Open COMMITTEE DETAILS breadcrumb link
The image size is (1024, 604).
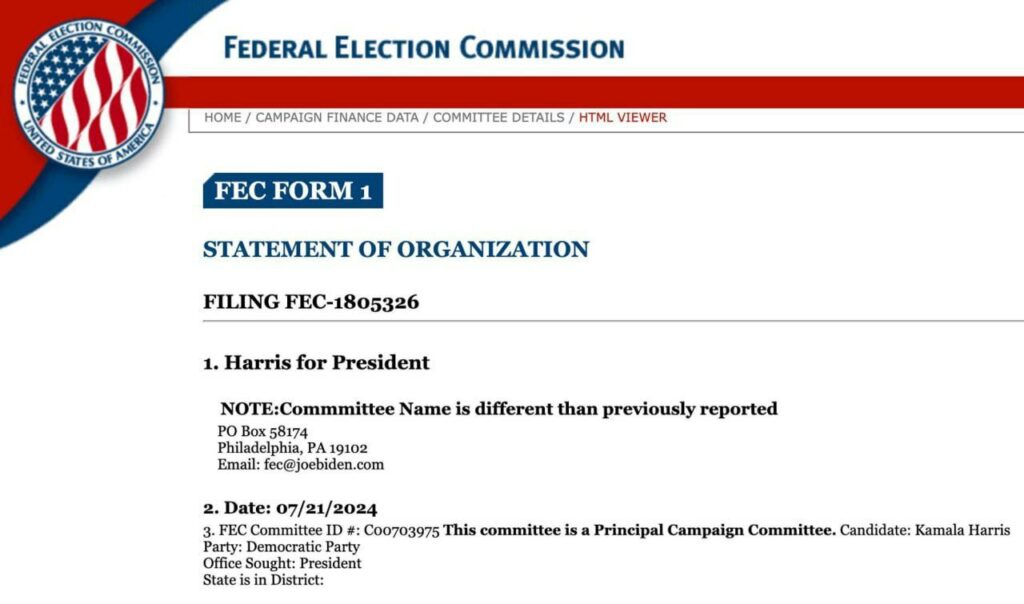498,118
